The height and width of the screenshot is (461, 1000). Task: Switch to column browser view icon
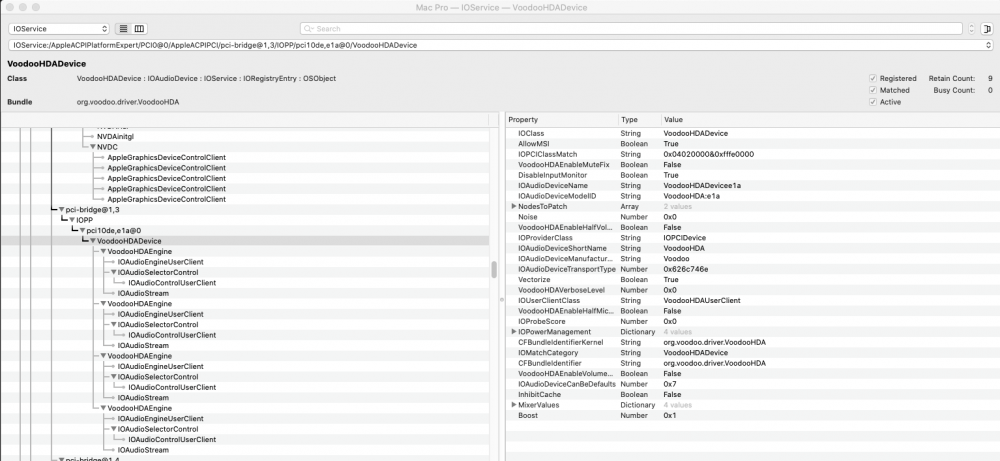[139, 29]
